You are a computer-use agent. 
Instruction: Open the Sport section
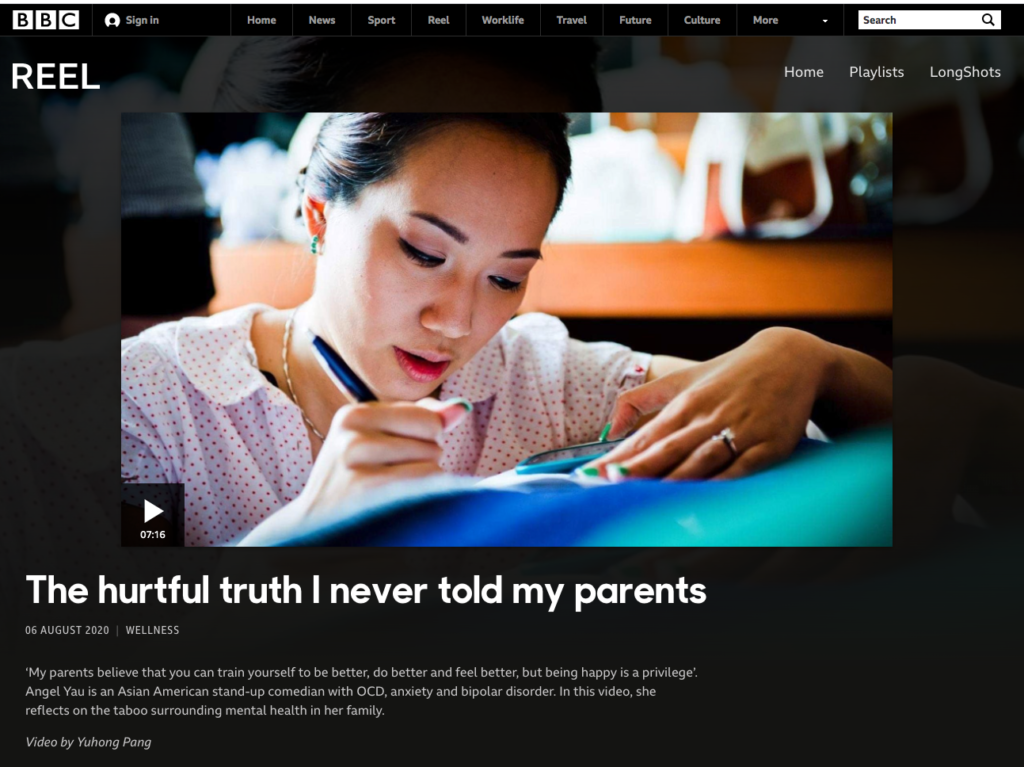(381, 20)
